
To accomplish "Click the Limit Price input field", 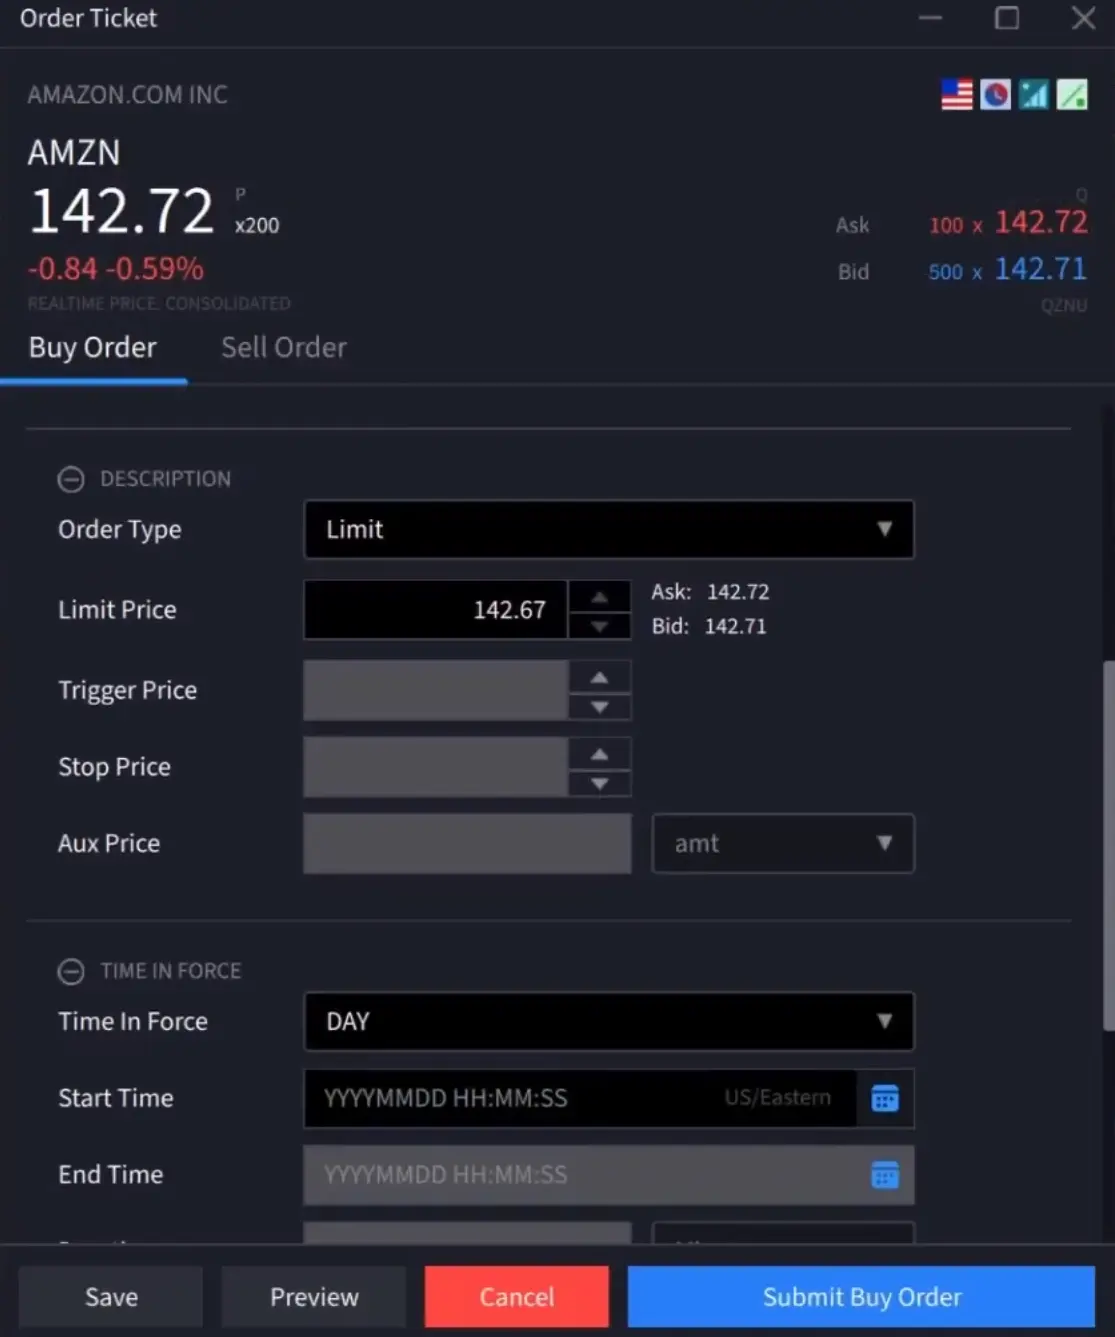I will click(436, 610).
